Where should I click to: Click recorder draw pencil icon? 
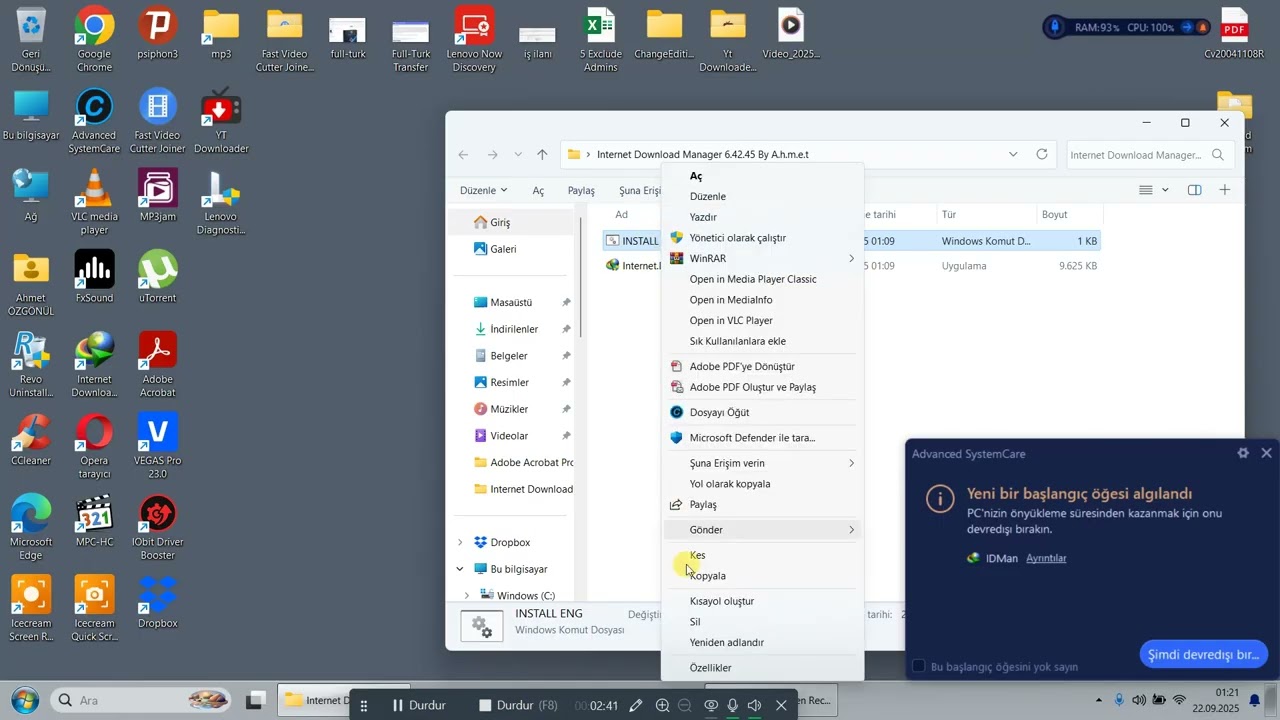point(636,705)
